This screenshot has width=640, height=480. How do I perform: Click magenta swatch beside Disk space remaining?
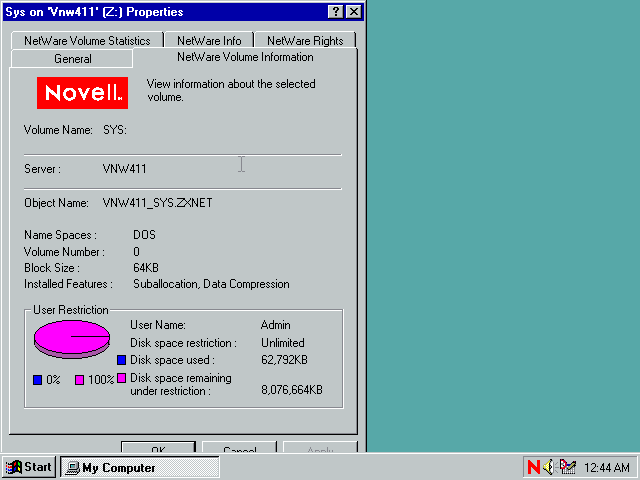[121, 378]
